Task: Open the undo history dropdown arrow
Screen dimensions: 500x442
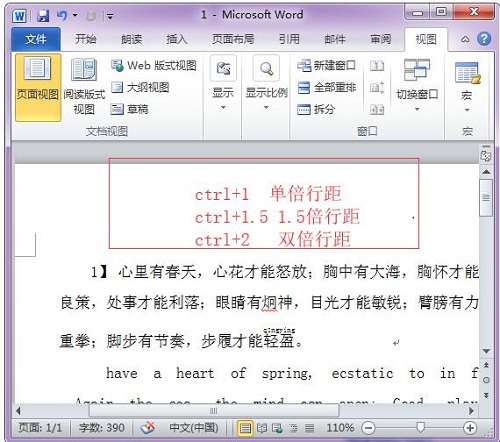Action: click(x=75, y=15)
